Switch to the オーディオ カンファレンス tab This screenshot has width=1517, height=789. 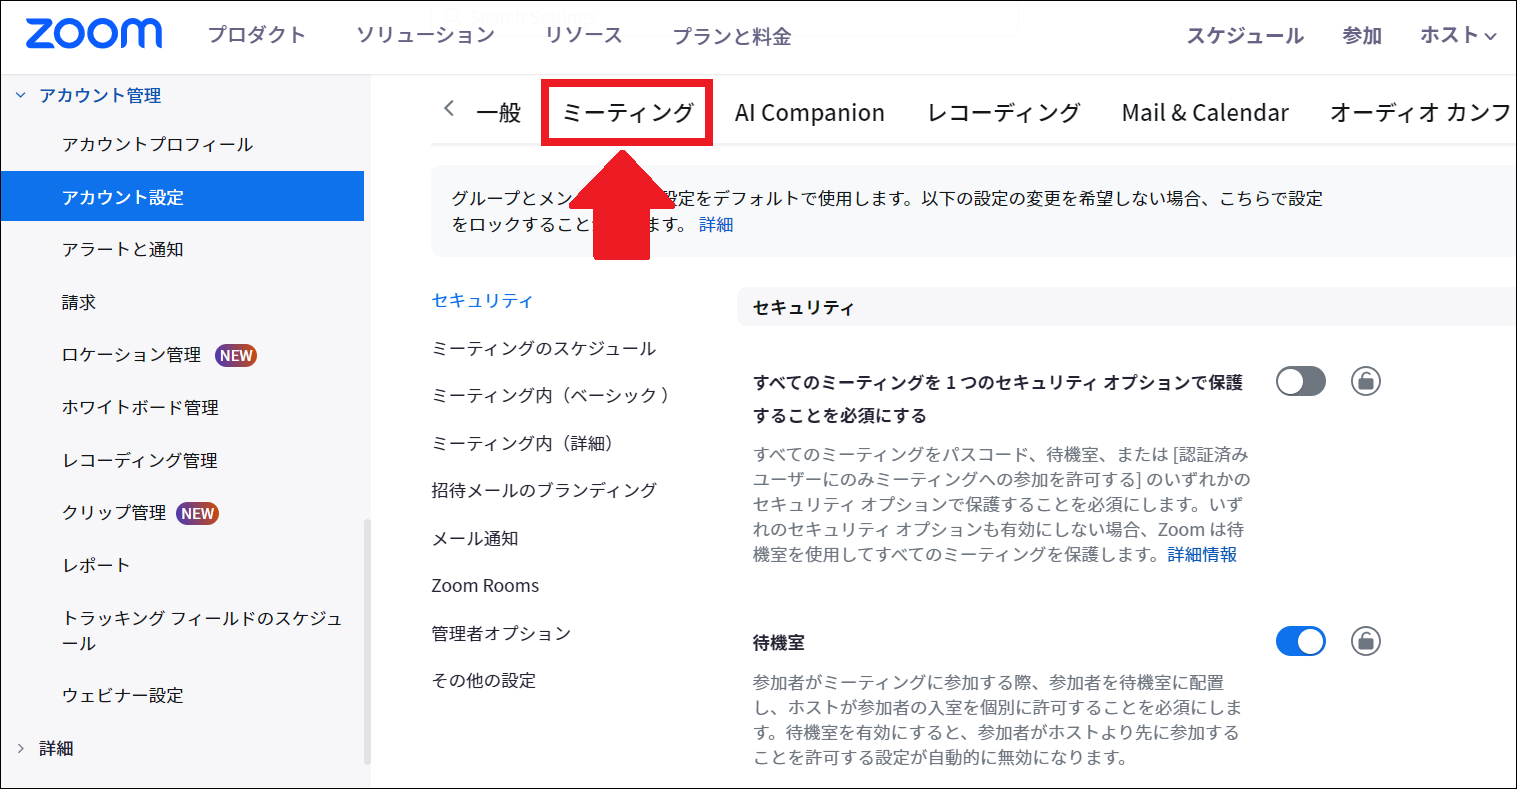[1421, 113]
